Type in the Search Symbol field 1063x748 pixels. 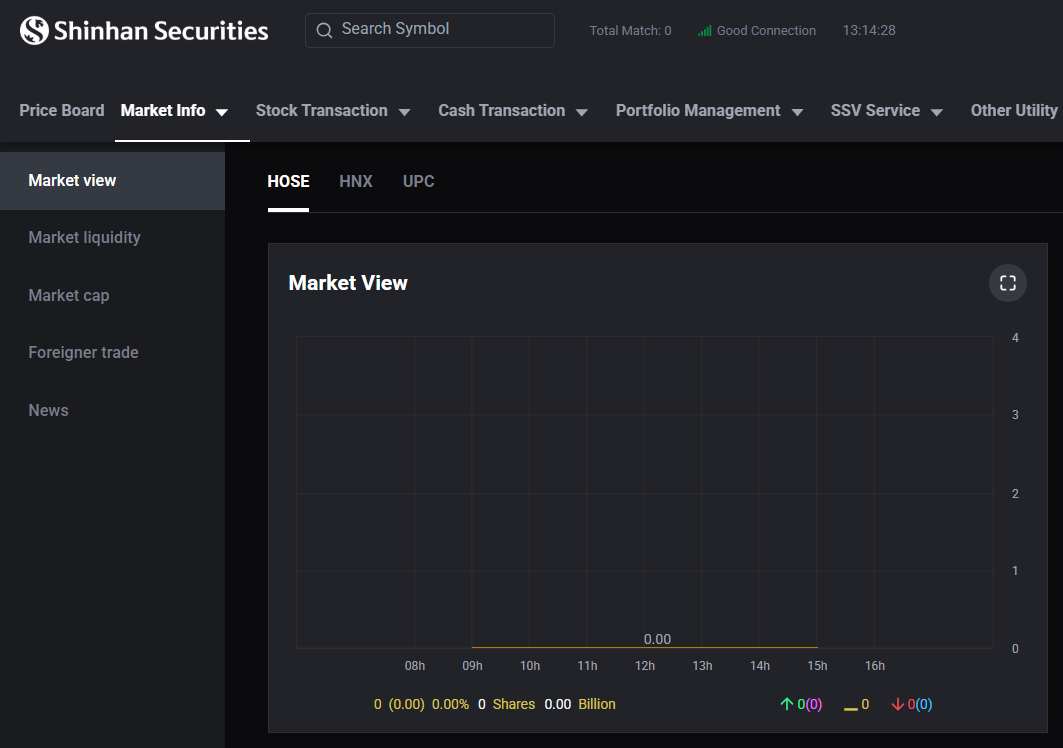(440, 30)
